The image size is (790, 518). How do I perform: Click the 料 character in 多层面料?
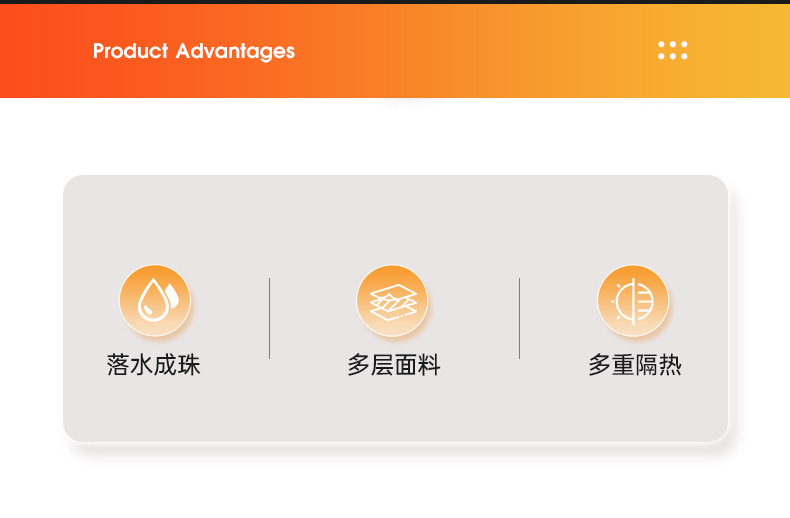(429, 364)
